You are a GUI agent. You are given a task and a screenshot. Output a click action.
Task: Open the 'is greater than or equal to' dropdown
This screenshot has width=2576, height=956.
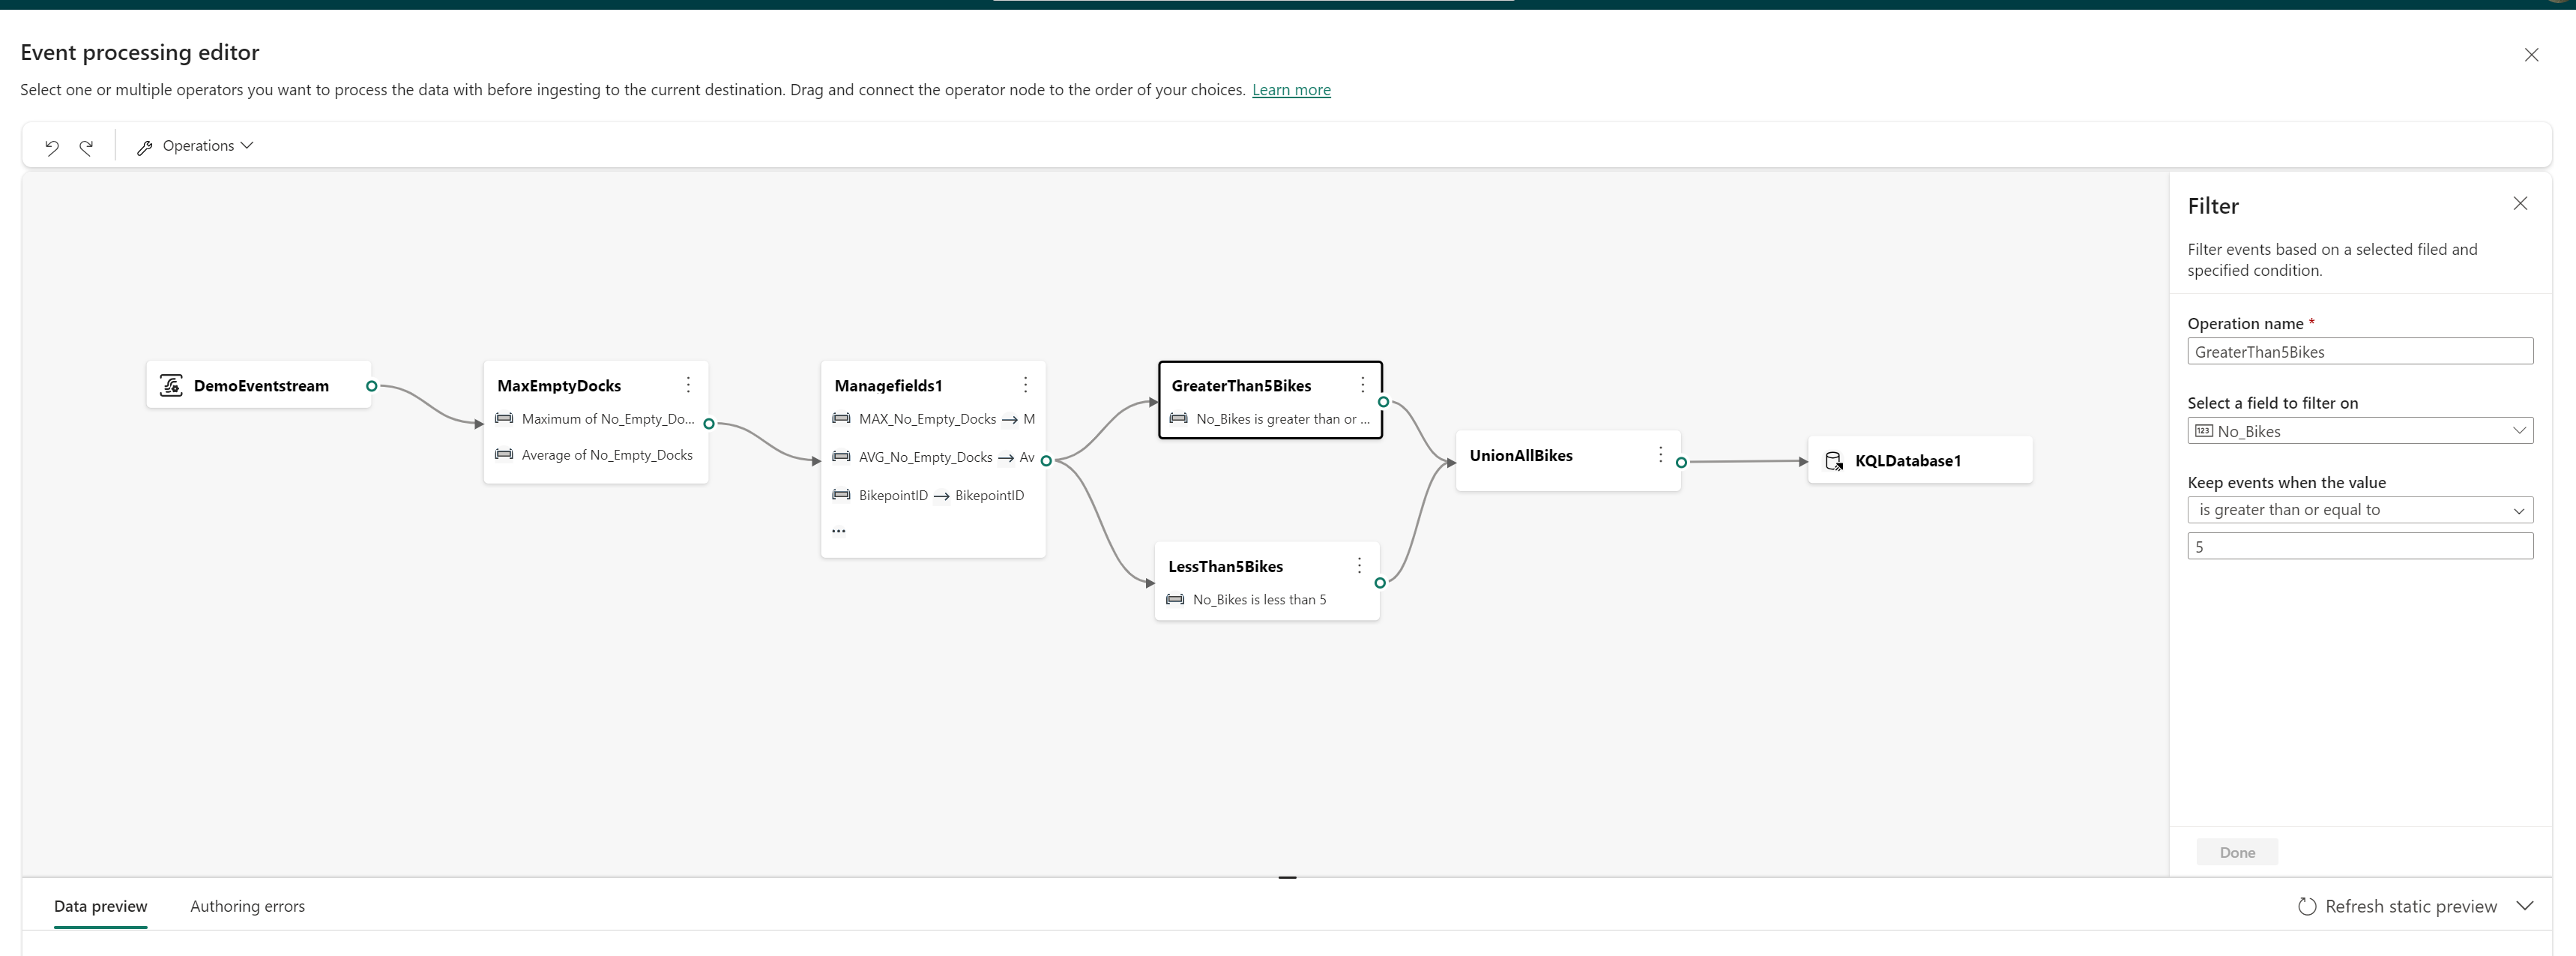(2359, 510)
